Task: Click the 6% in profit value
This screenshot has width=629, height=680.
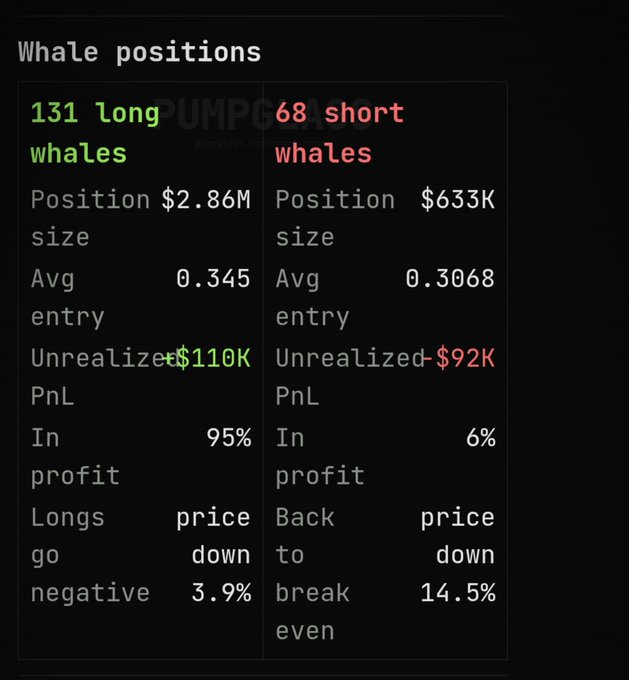Action: (x=481, y=438)
